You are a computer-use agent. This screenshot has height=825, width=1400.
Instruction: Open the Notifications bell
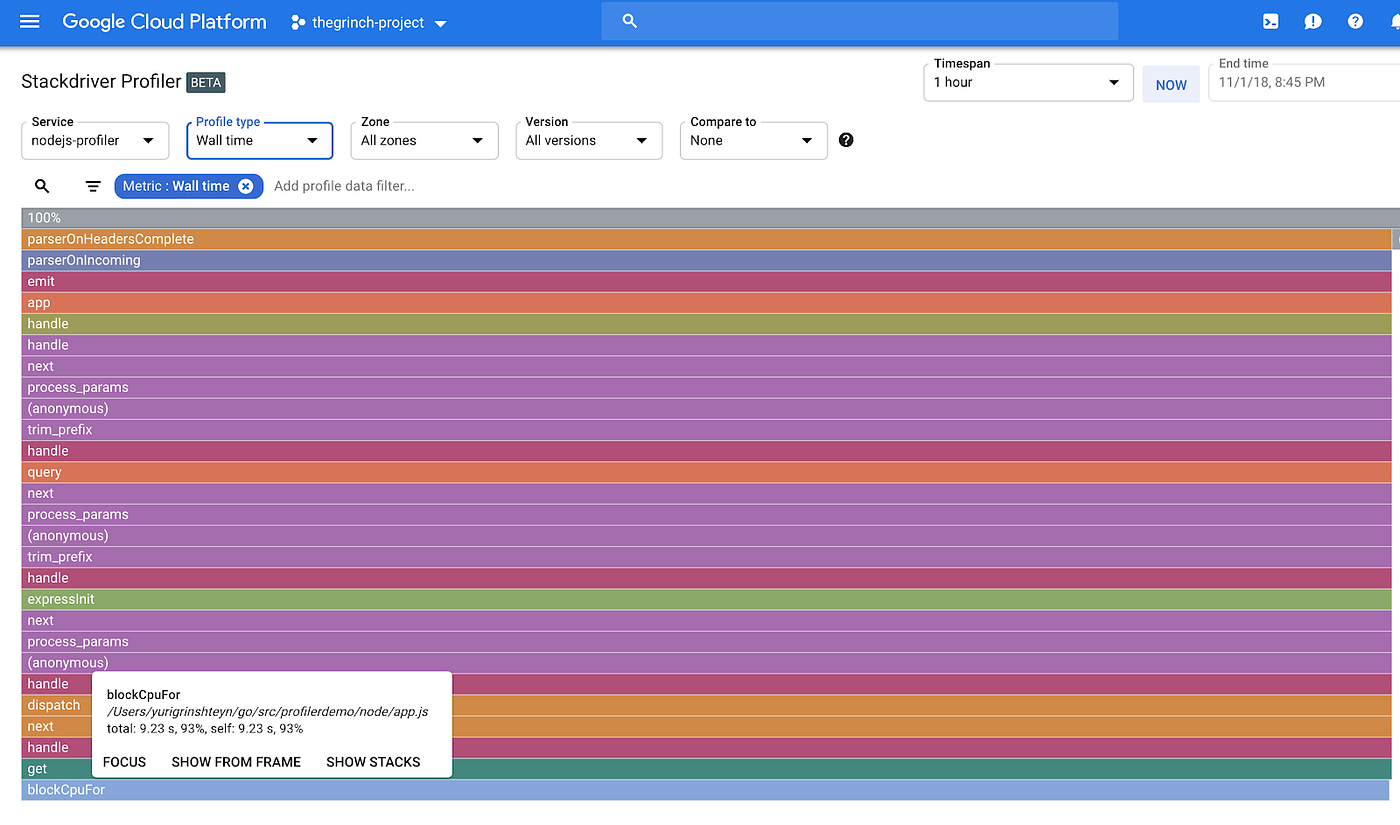click(1395, 21)
